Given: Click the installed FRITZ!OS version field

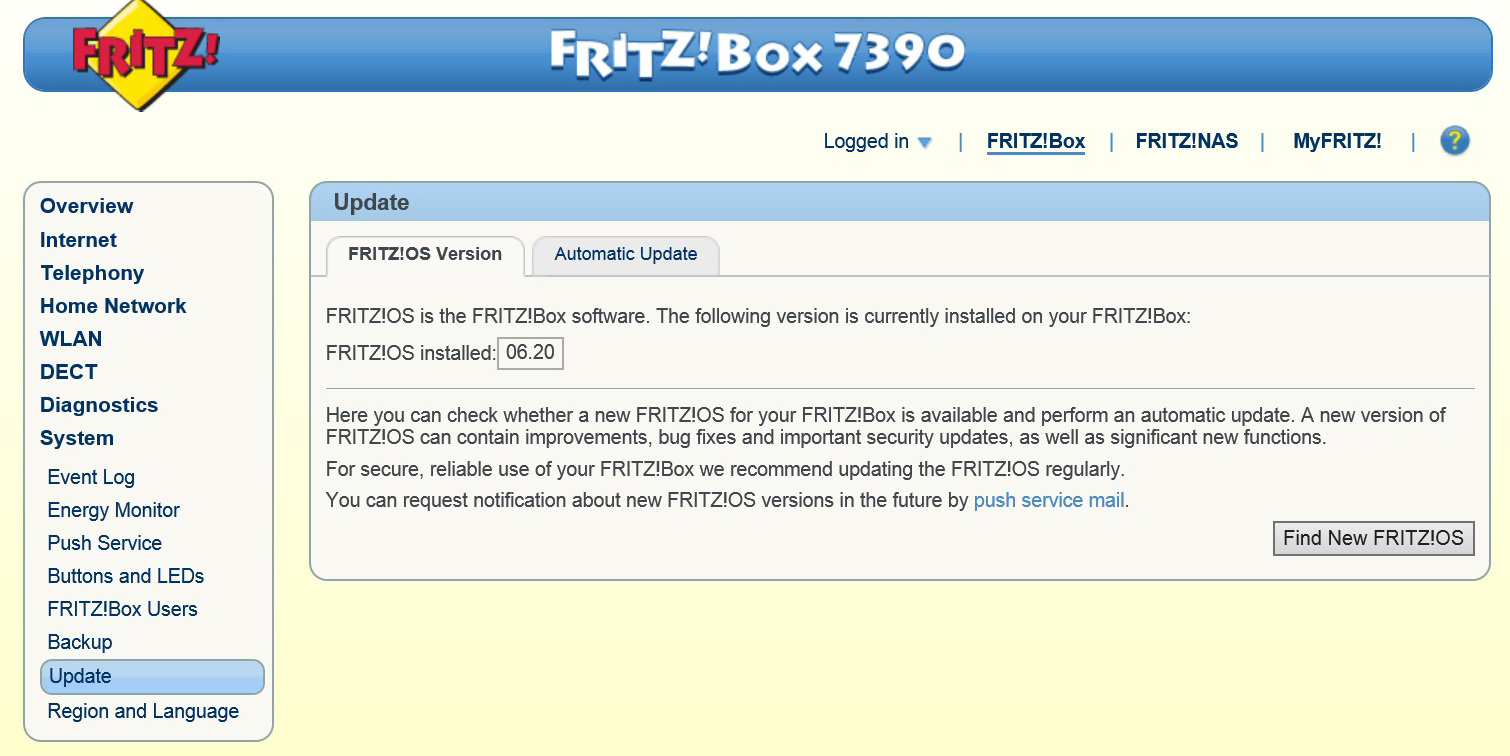Looking at the screenshot, I should (530, 353).
